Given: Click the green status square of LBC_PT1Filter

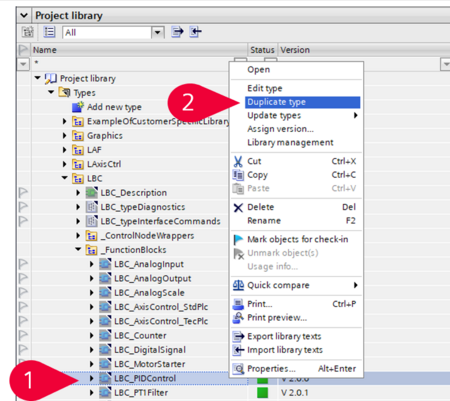Looking at the screenshot, I should [x=263, y=393].
